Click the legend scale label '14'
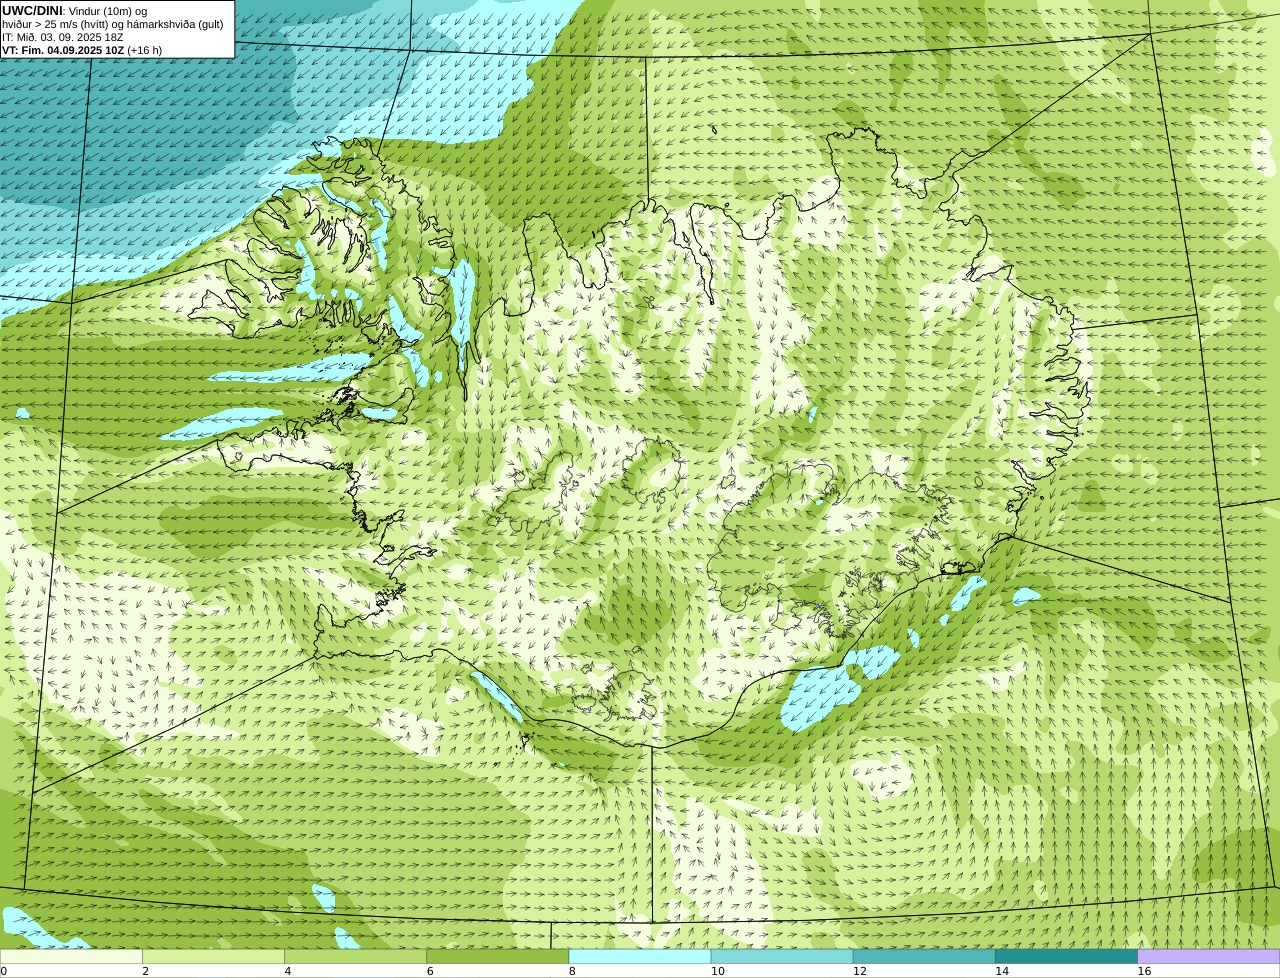 (x=1002, y=971)
